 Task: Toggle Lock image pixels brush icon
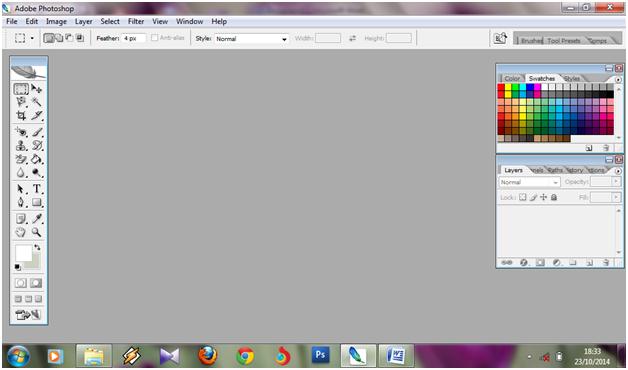pos(533,197)
